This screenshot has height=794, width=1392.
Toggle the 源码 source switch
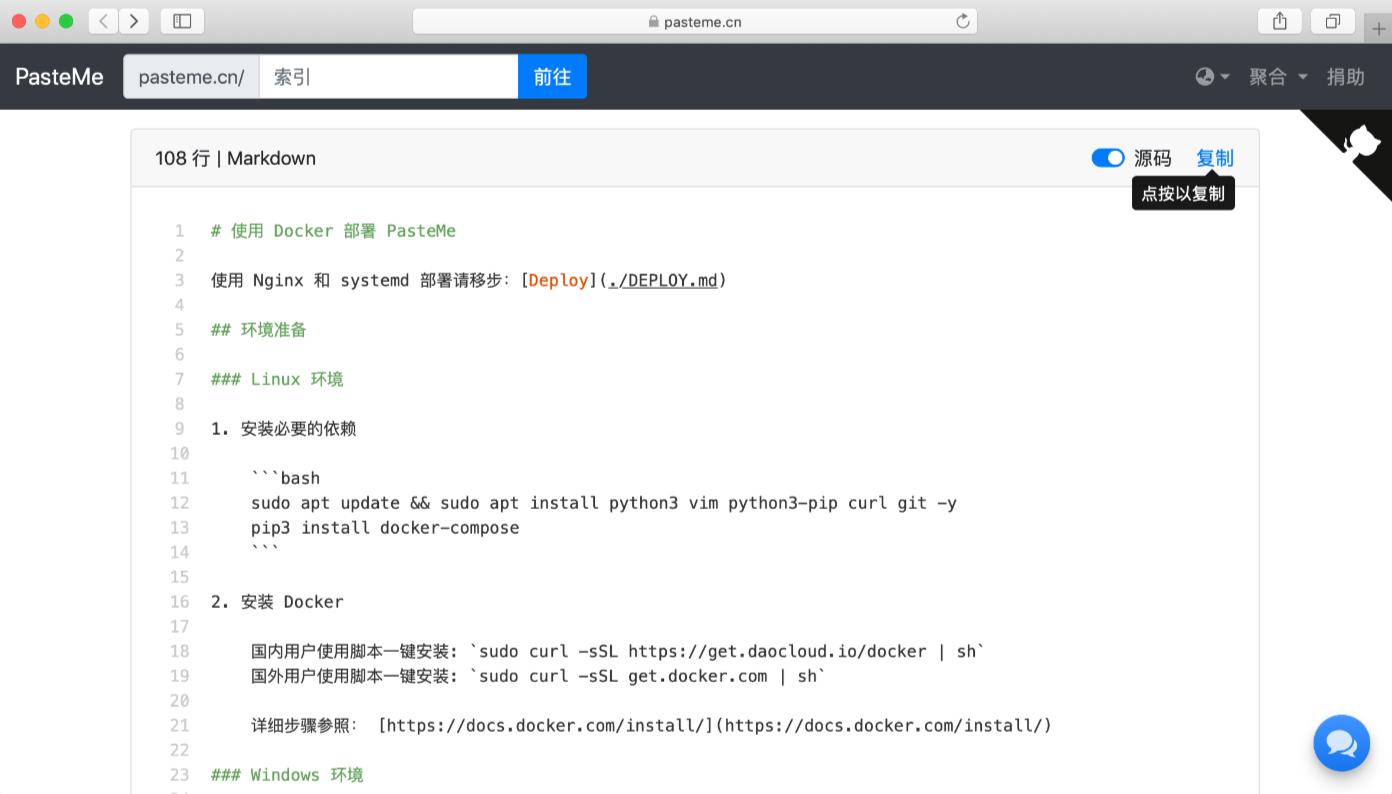click(x=1108, y=158)
